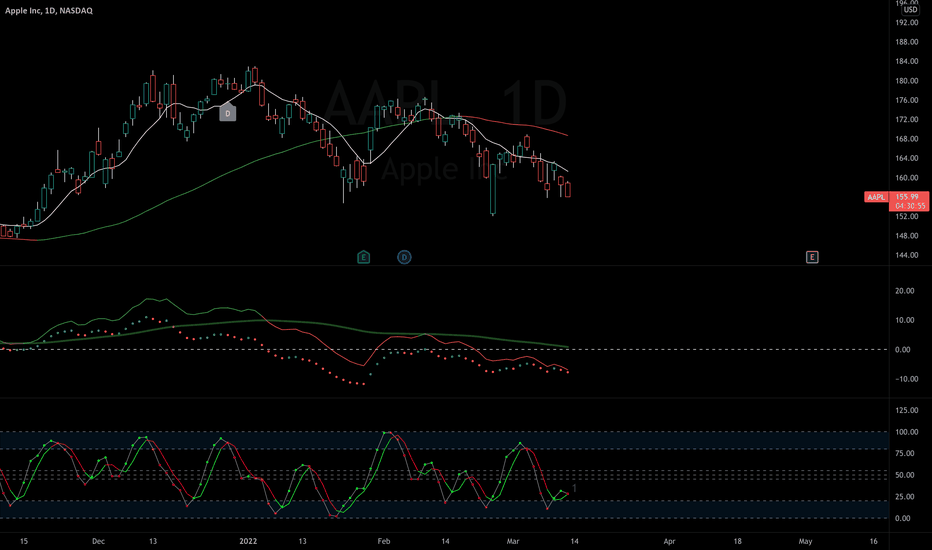
Task: Click the 184.00 price scale label
Action: 906,61
